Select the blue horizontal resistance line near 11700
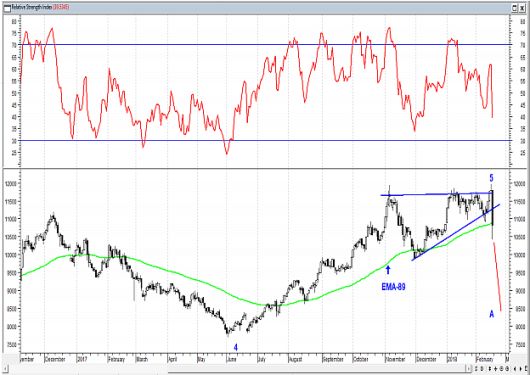Viewport: 530px width, 375px height. click(x=436, y=194)
